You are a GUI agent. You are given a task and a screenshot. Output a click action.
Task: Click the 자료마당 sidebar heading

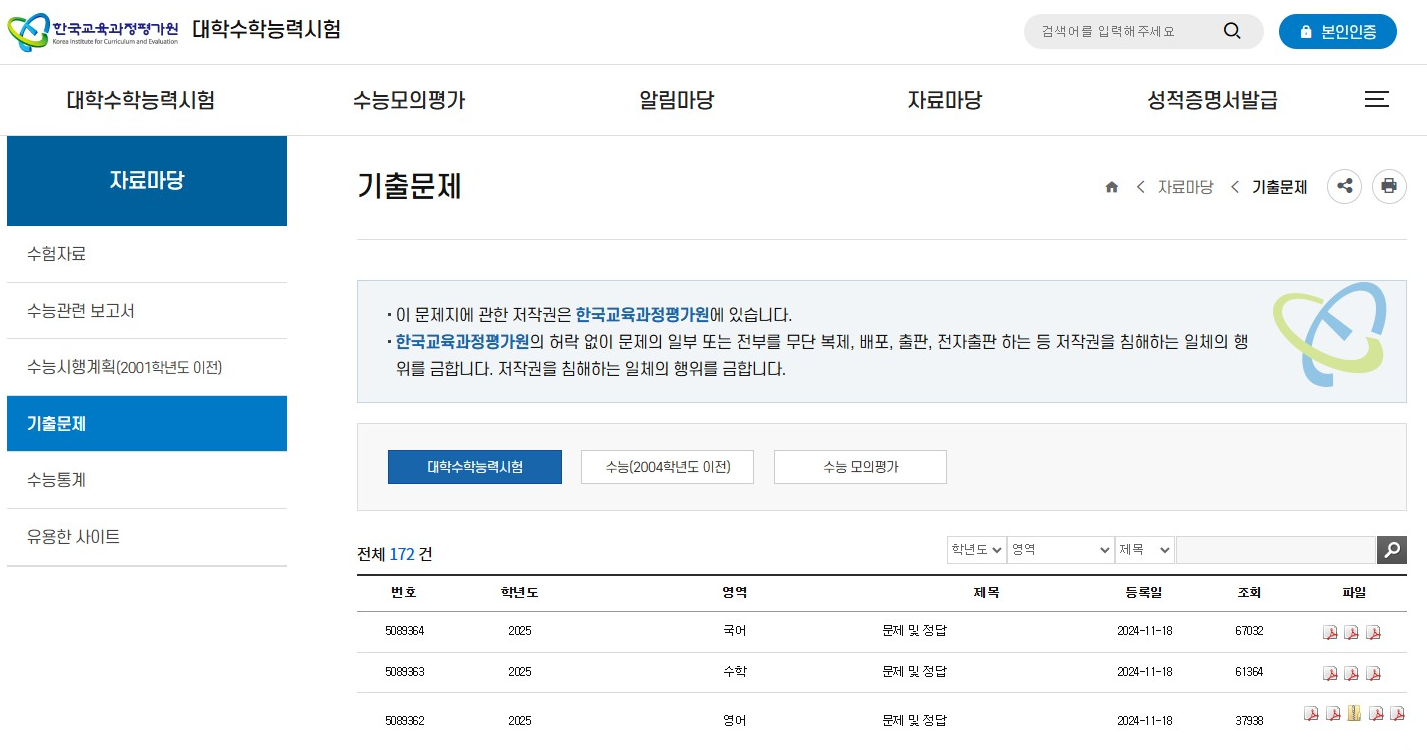(147, 181)
